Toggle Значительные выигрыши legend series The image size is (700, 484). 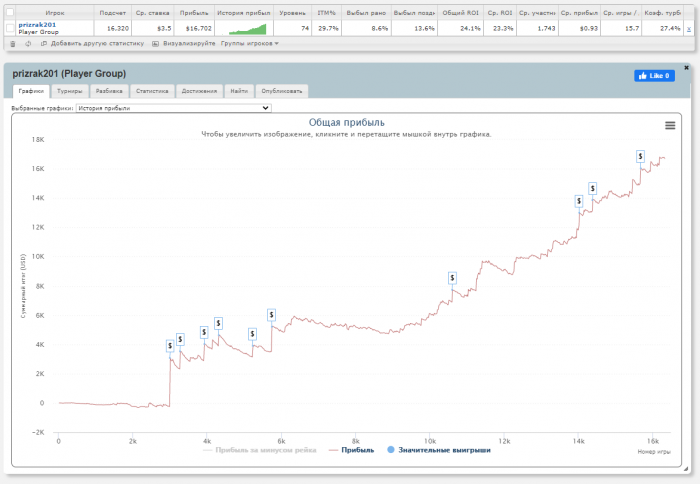coord(438,450)
